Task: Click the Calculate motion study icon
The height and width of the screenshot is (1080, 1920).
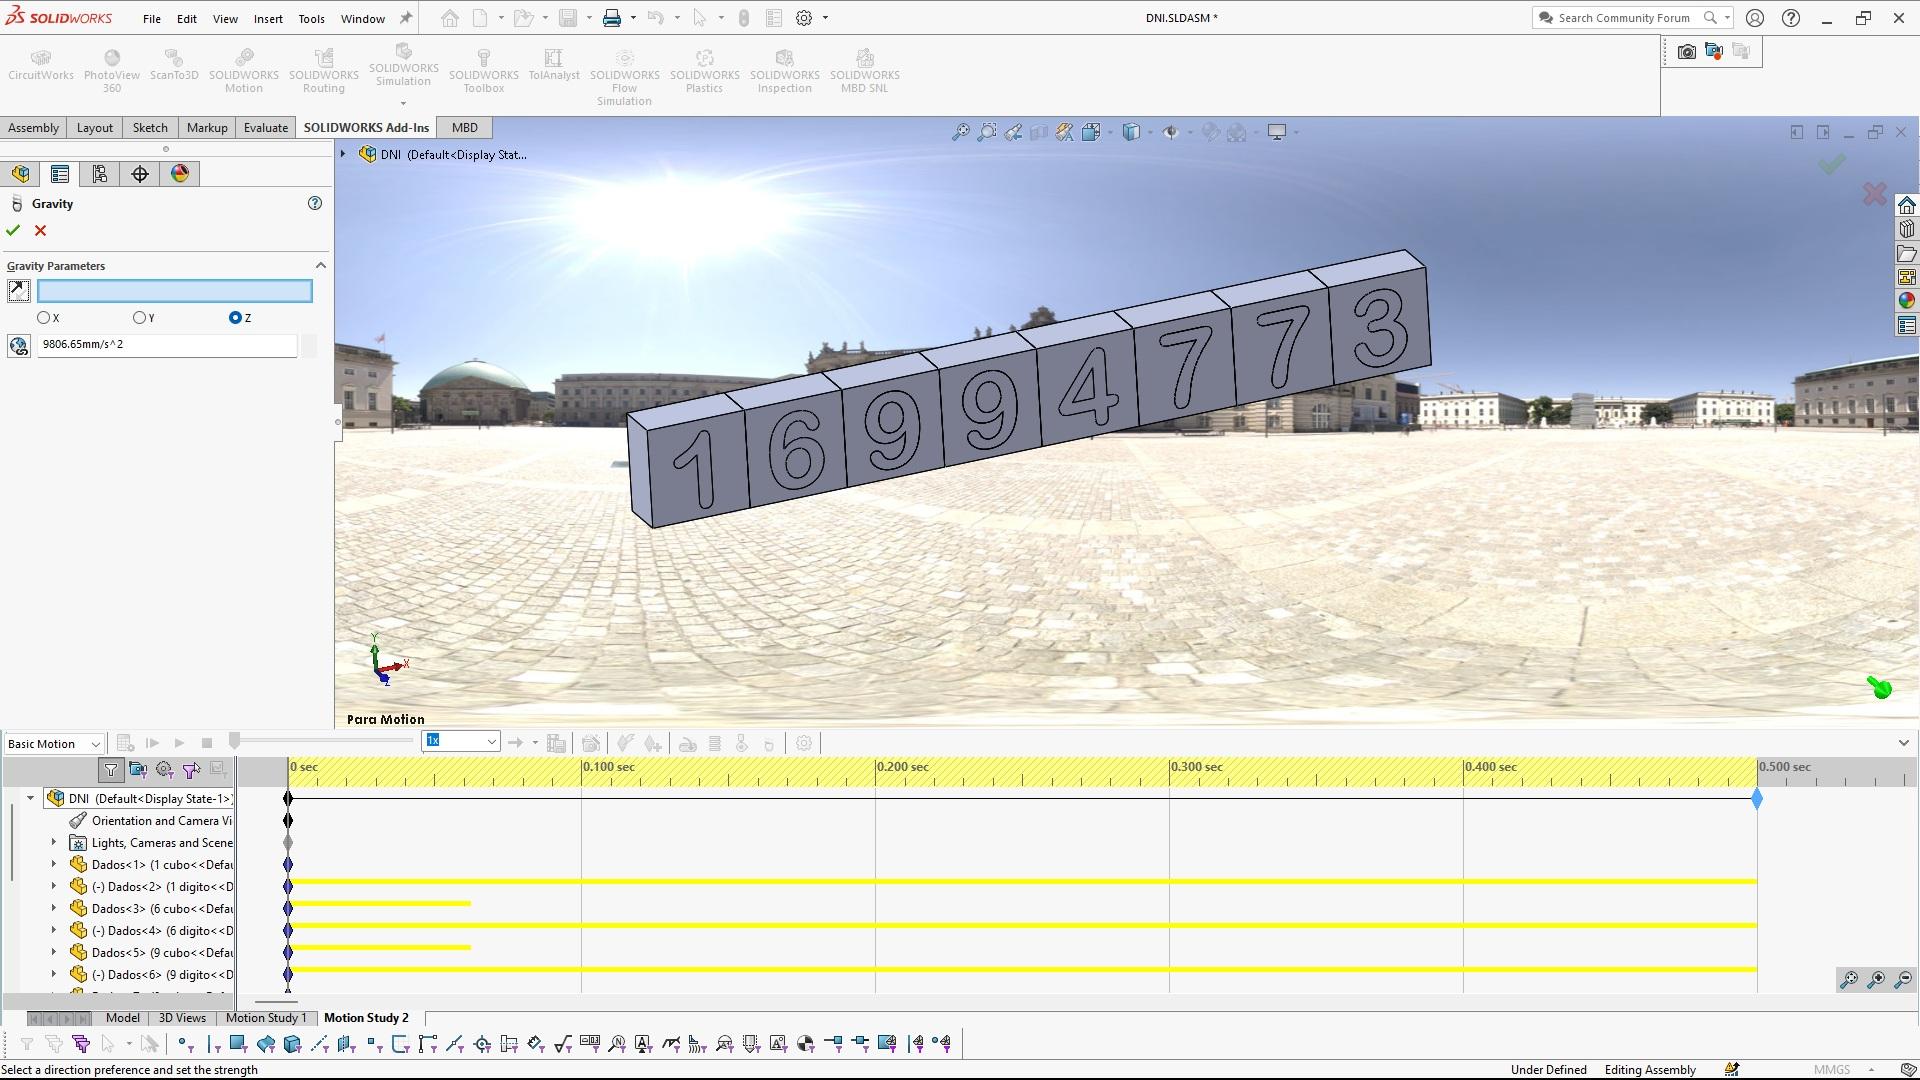Action: click(x=125, y=744)
